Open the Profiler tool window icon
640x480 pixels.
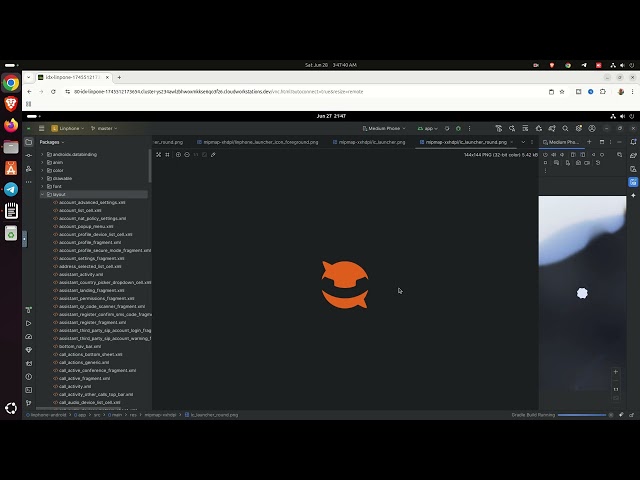pos(29,337)
